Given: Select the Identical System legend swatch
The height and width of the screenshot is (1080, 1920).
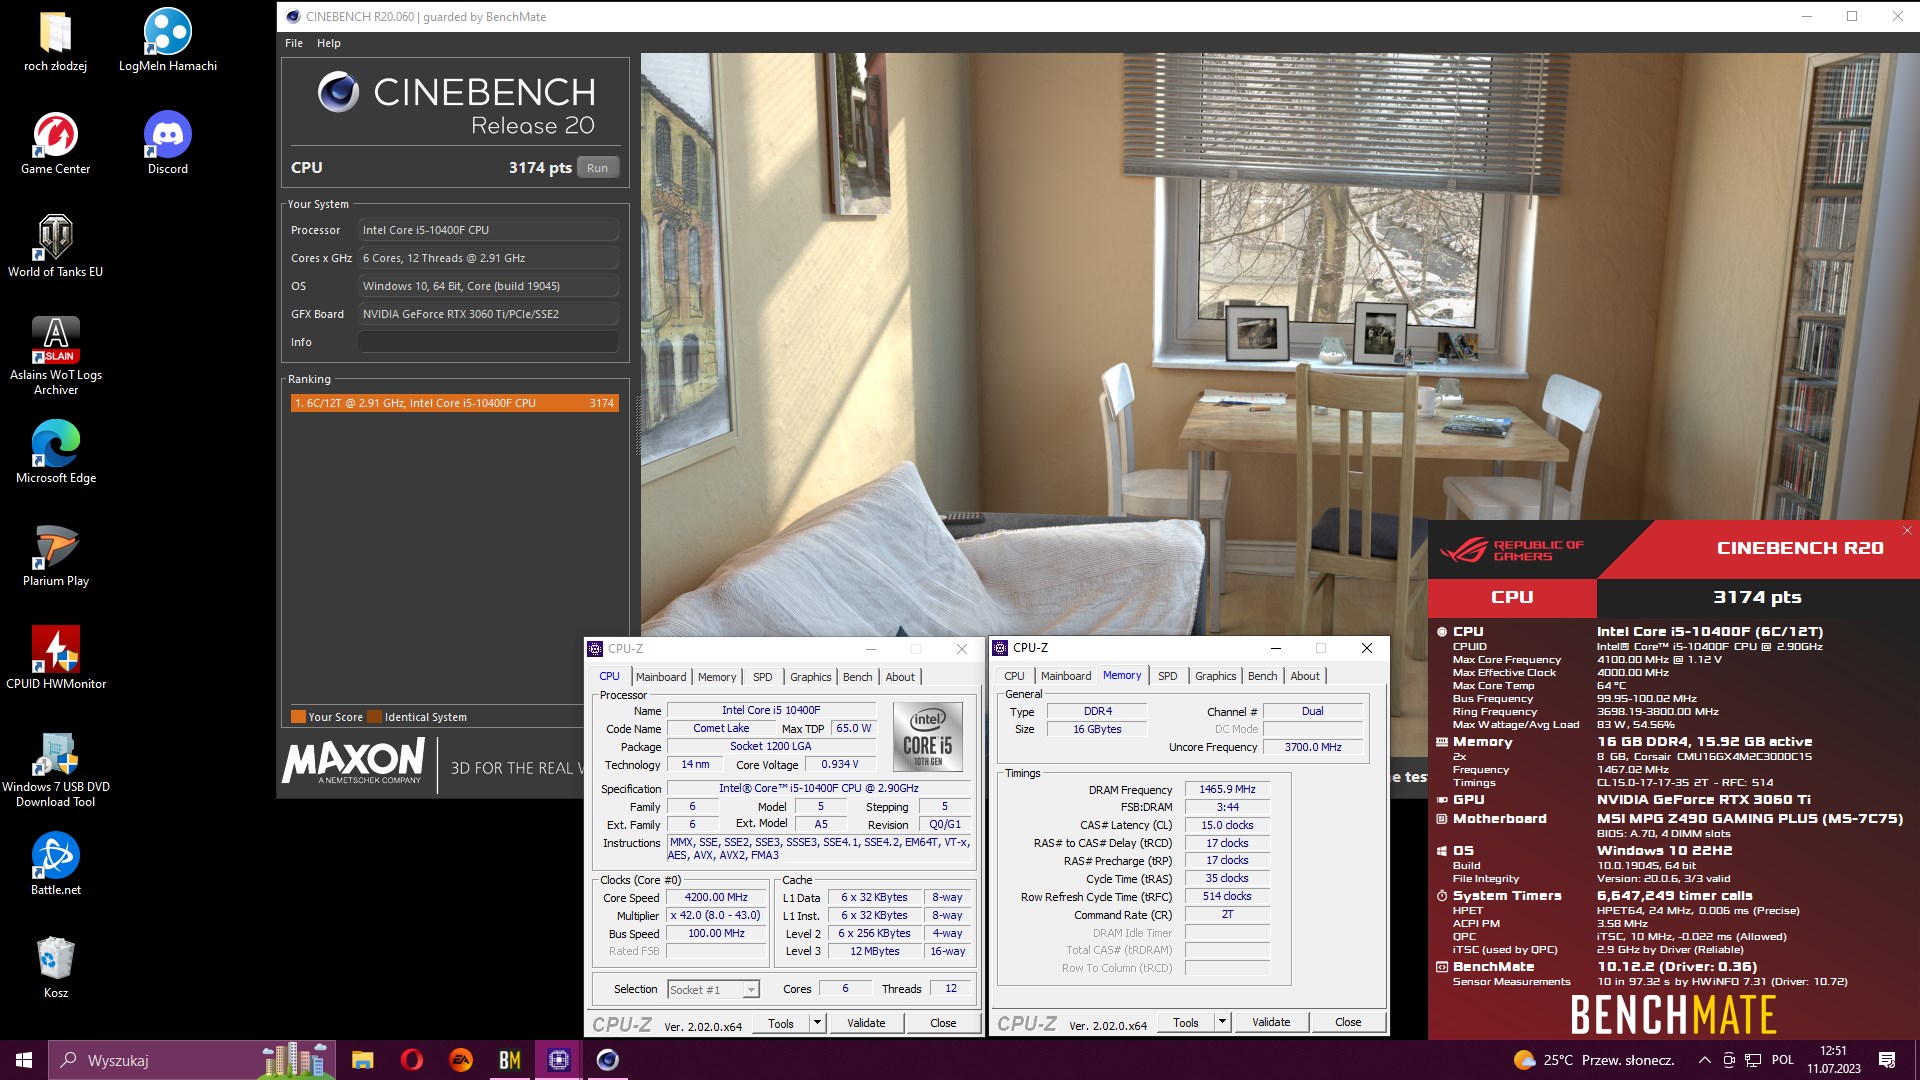Looking at the screenshot, I should tap(375, 717).
